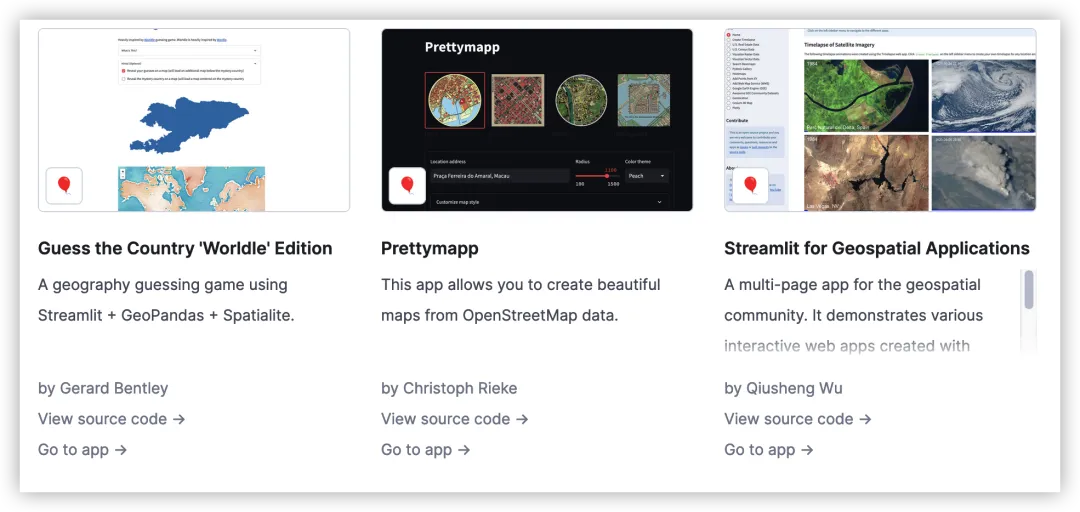View source code for Prettymapp
The width and height of the screenshot is (1080, 512).
coord(455,419)
